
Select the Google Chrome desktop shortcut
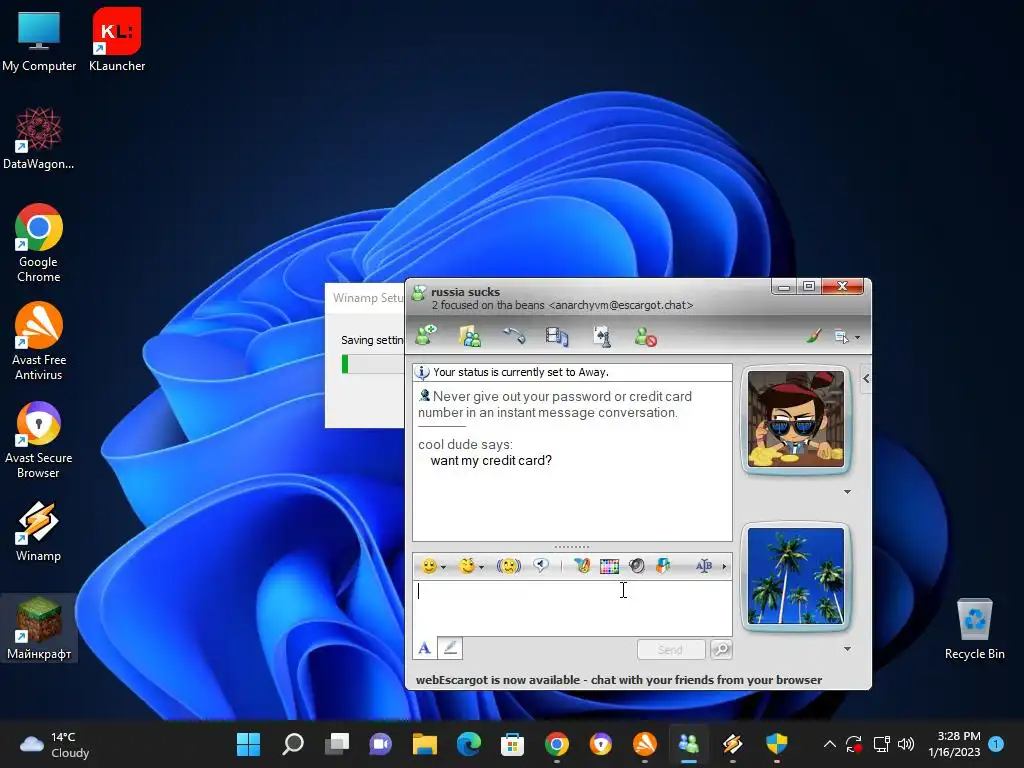point(39,243)
